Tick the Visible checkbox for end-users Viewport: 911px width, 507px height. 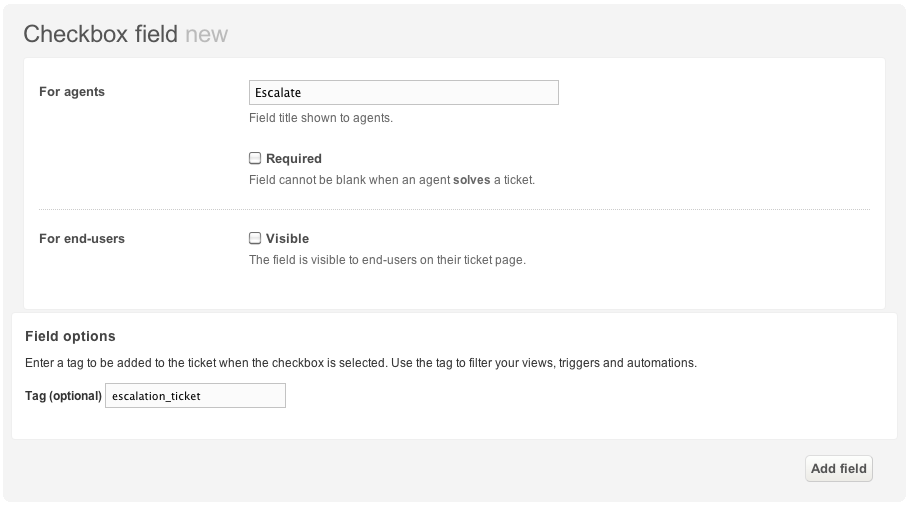point(255,238)
